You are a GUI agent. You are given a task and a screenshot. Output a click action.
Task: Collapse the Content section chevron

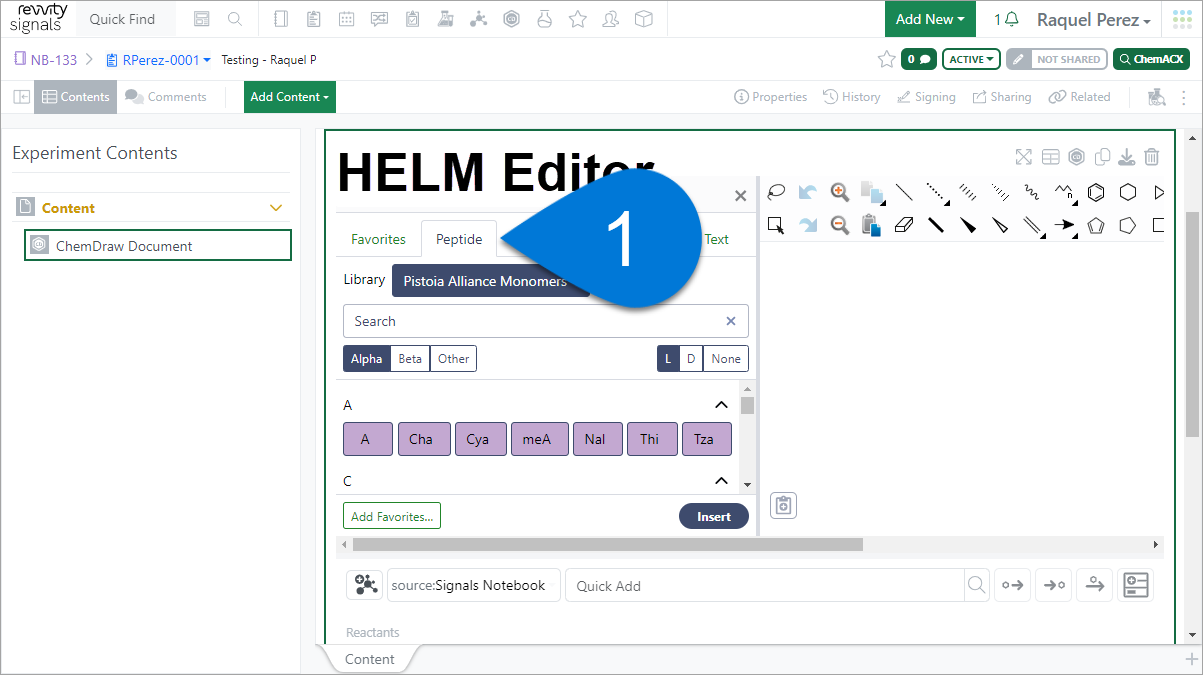277,208
